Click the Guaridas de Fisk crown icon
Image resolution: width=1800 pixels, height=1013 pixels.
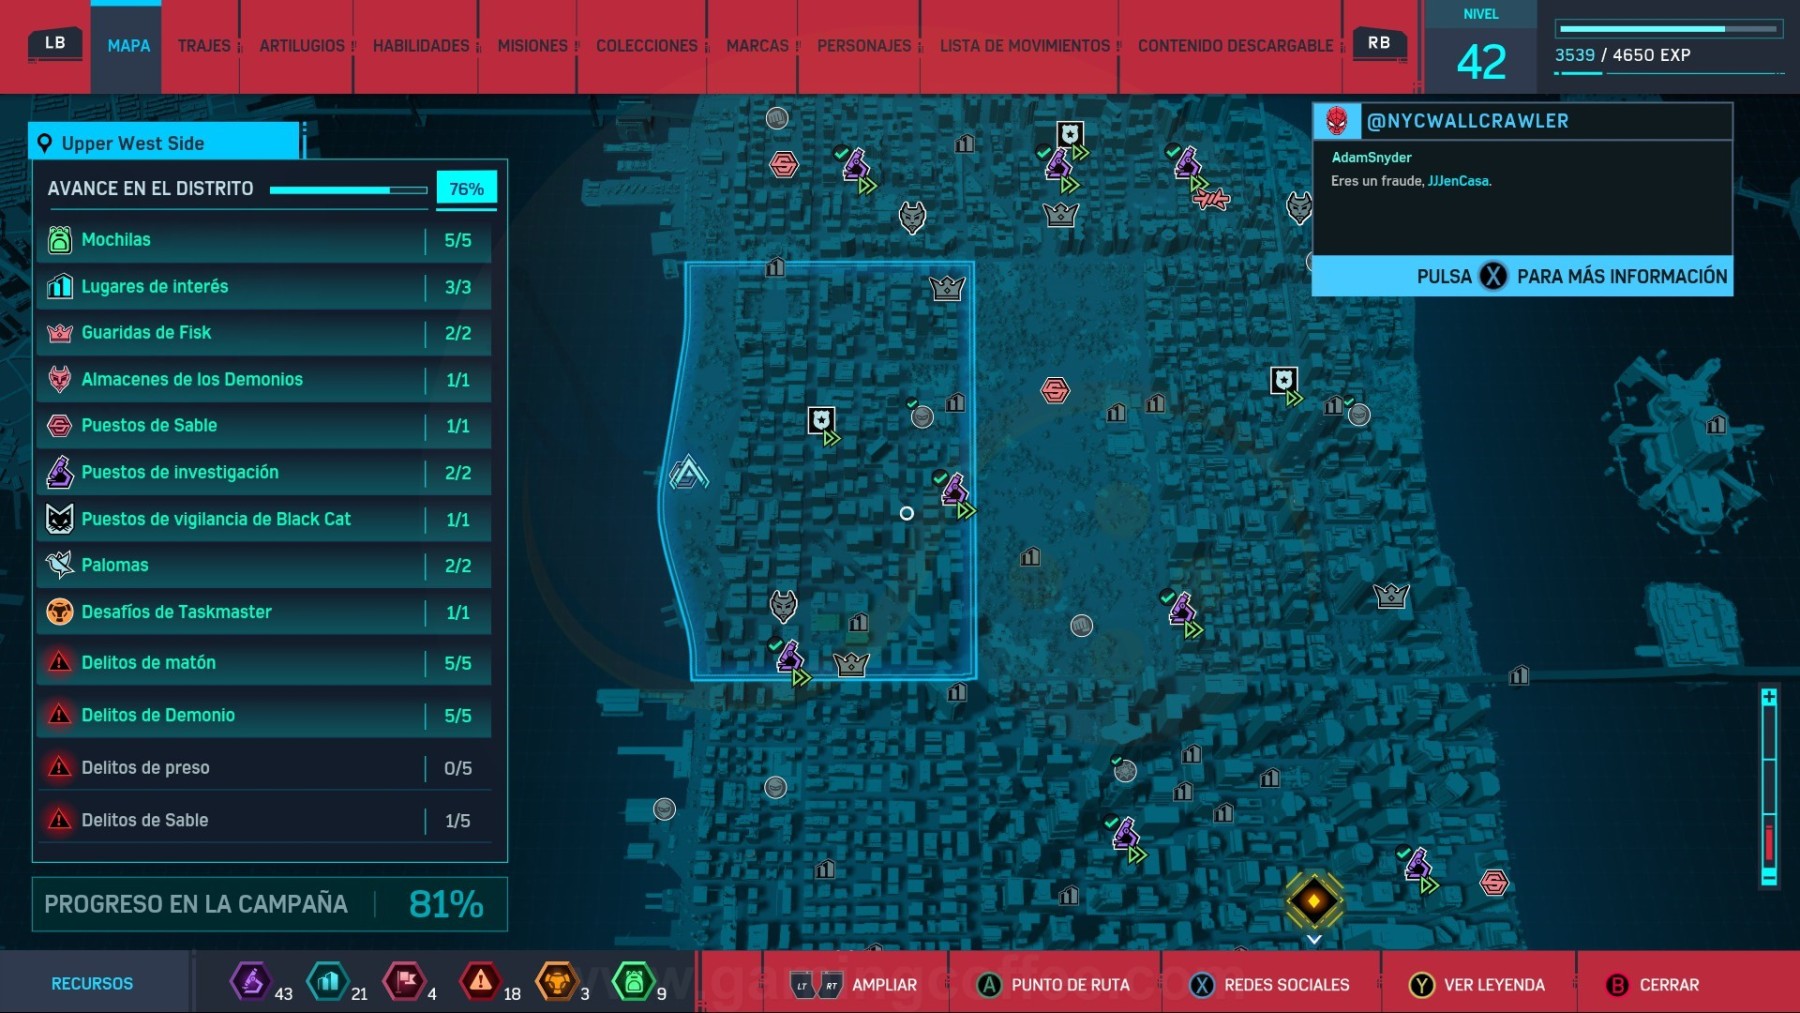[x=60, y=333]
